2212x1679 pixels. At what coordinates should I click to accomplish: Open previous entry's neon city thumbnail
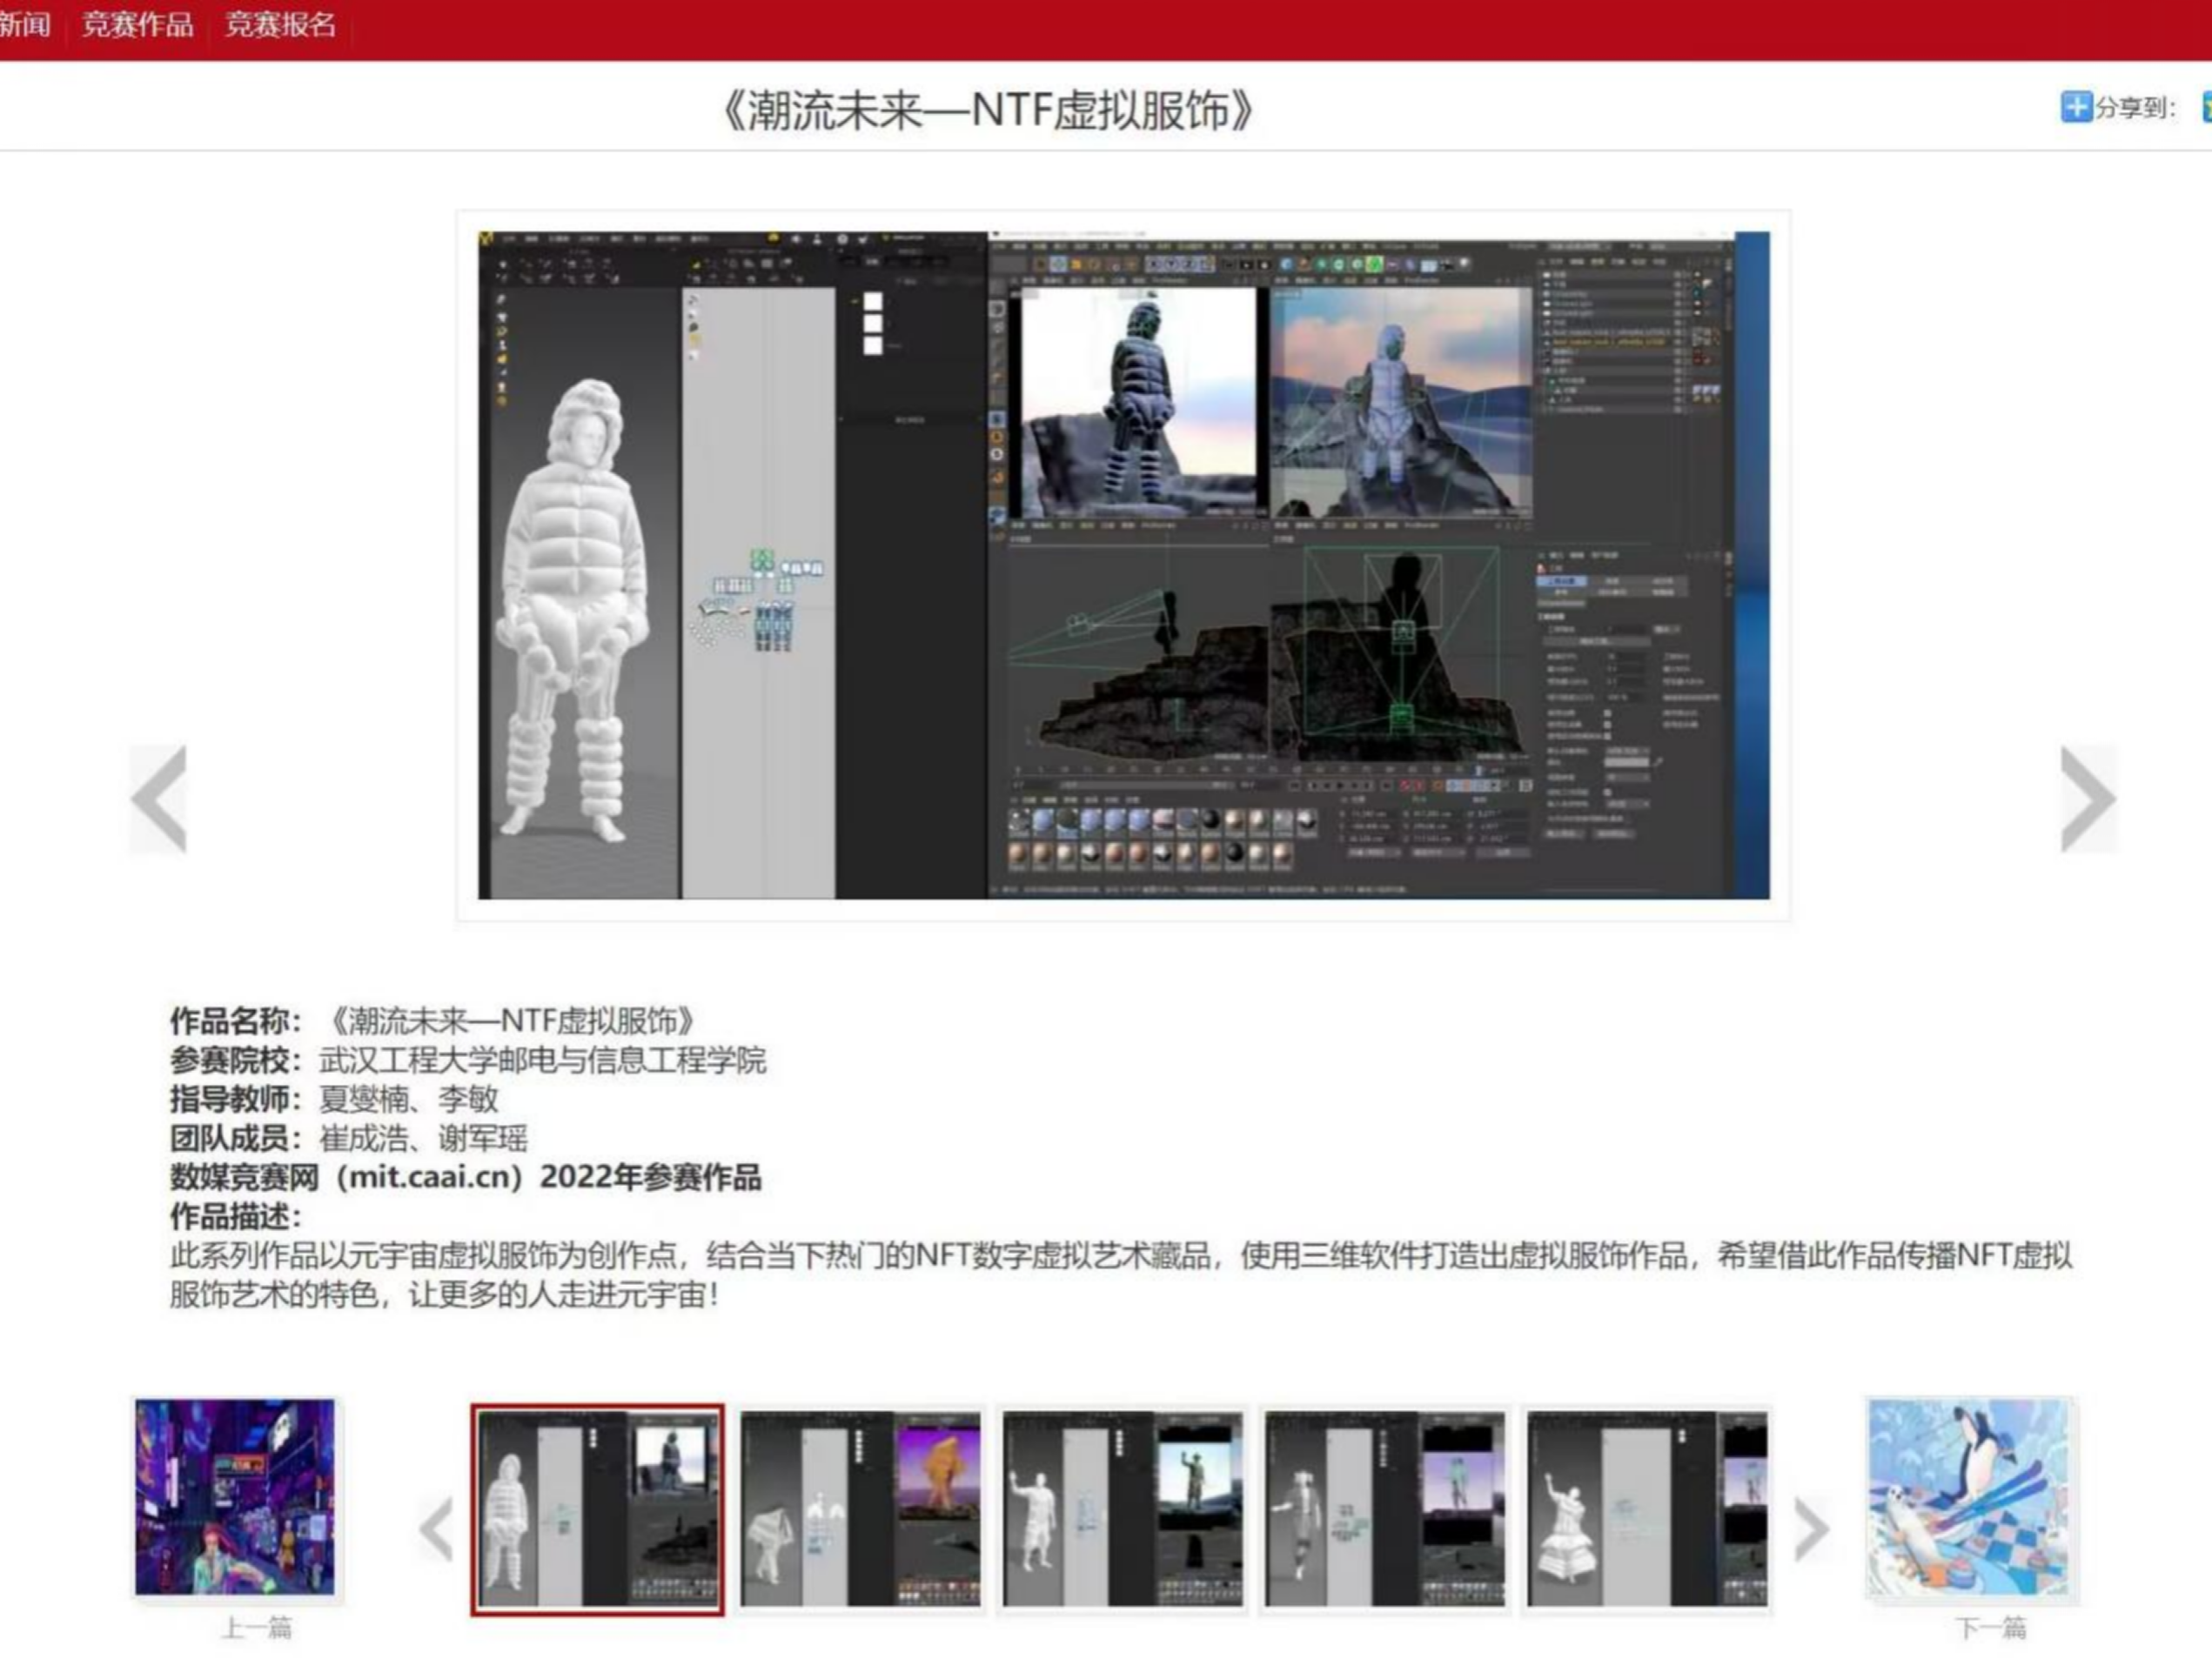point(235,1497)
